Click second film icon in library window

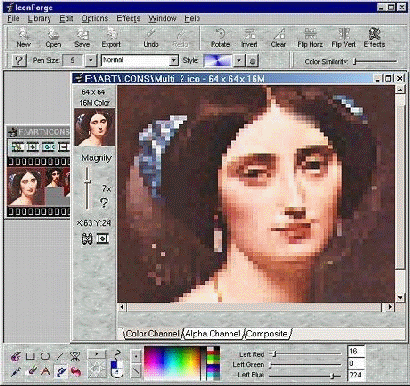[x=33, y=147]
